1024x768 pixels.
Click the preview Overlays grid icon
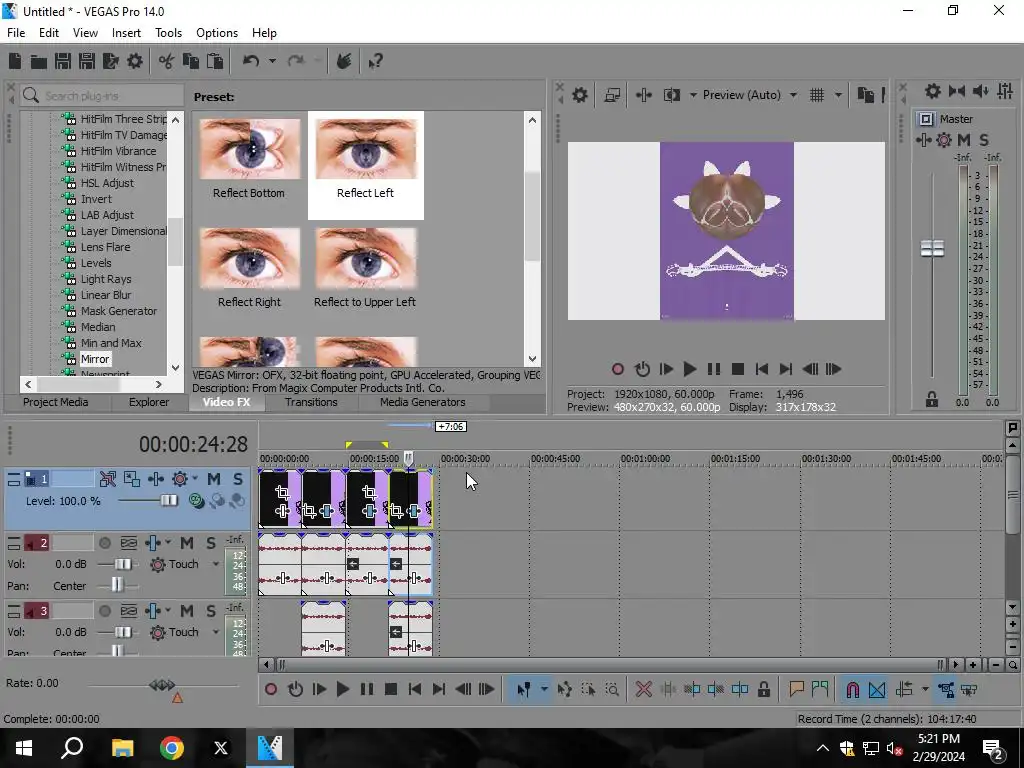817,95
